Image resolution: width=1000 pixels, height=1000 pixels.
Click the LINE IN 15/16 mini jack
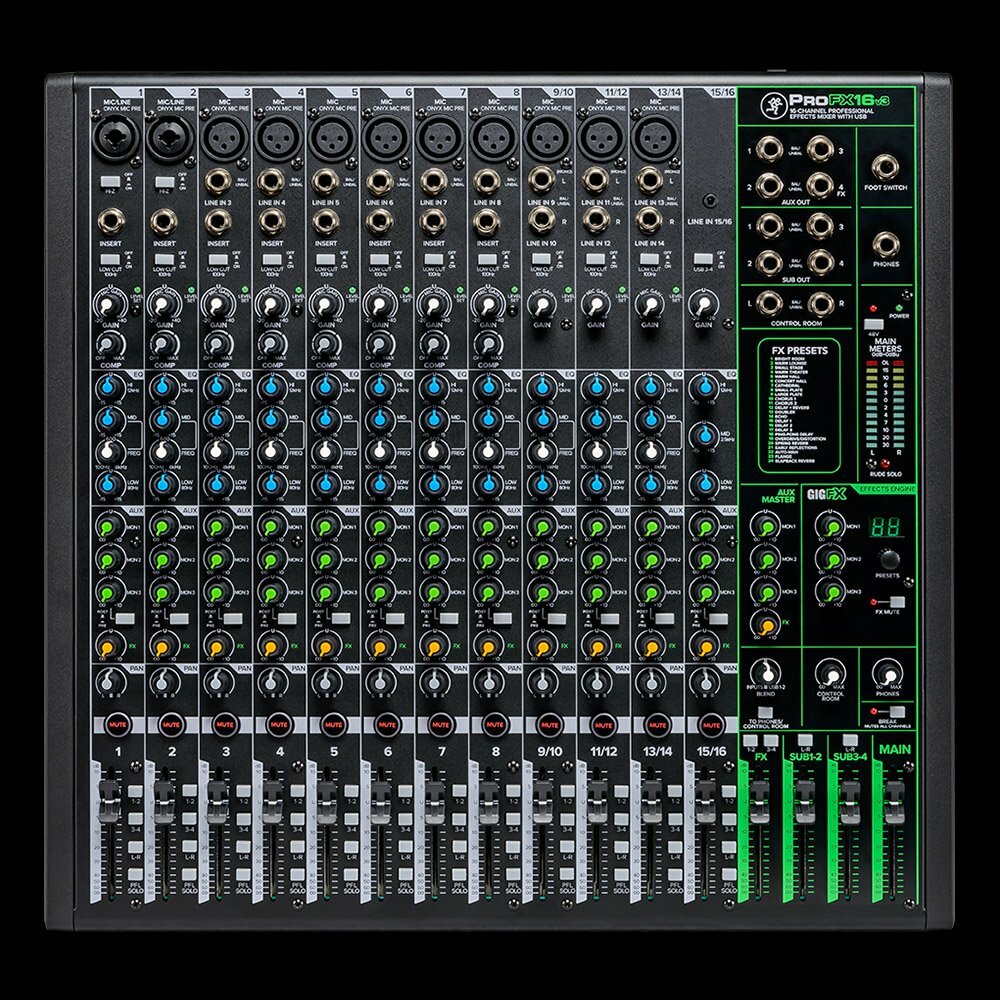[x=709, y=202]
